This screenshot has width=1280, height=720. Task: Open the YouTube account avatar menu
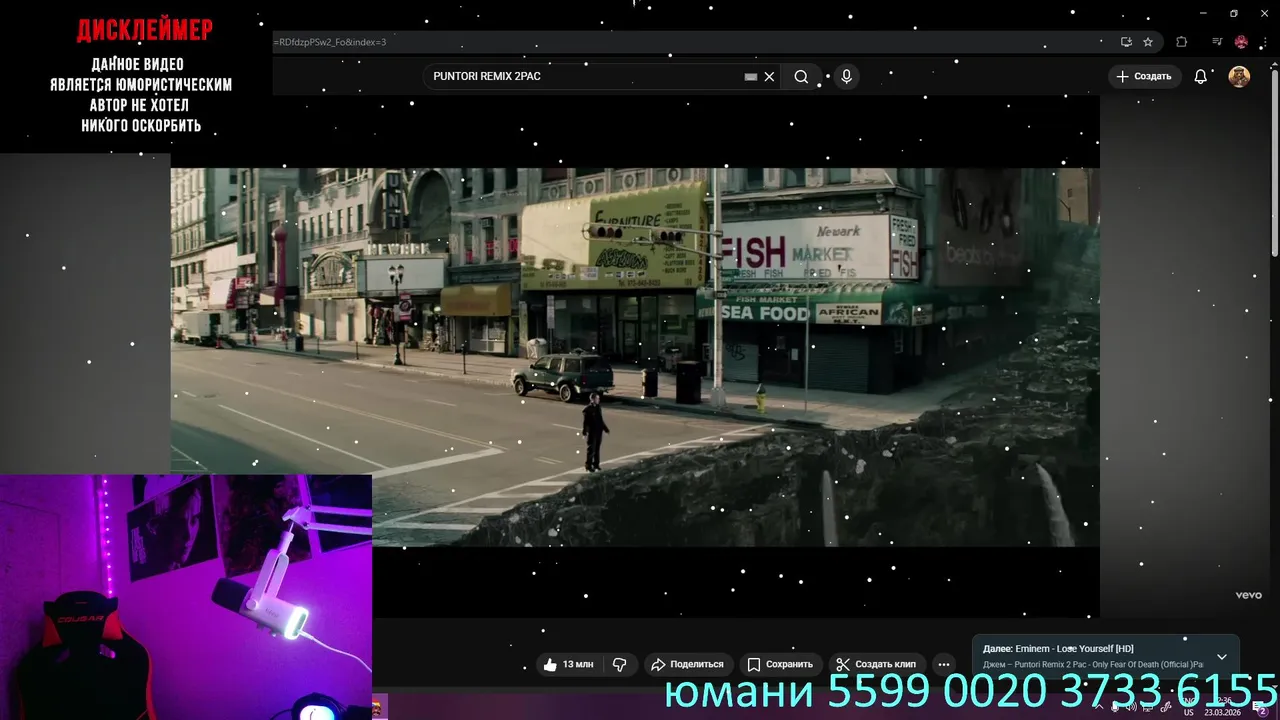(x=1239, y=76)
